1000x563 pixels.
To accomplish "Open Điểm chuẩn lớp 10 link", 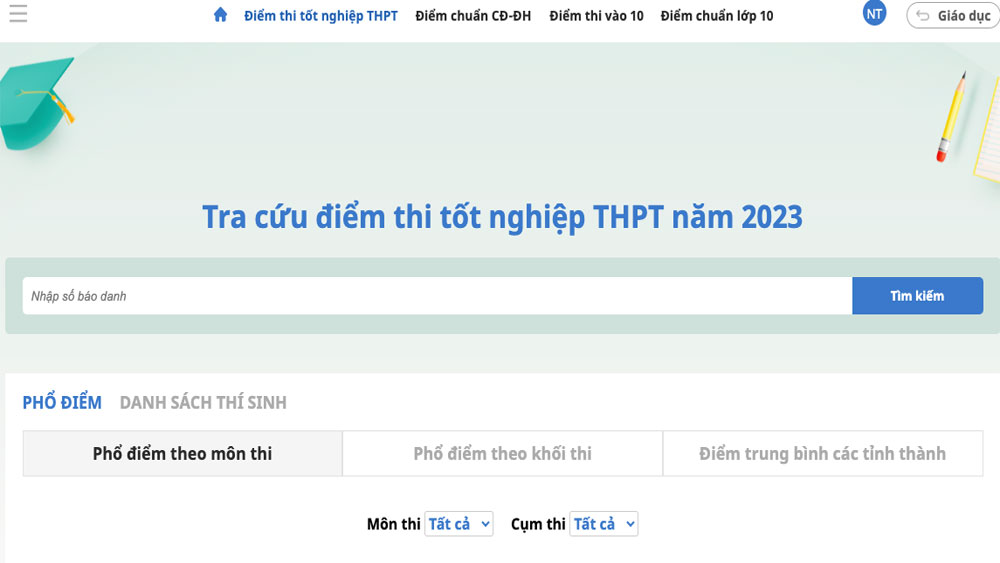I will coord(716,16).
